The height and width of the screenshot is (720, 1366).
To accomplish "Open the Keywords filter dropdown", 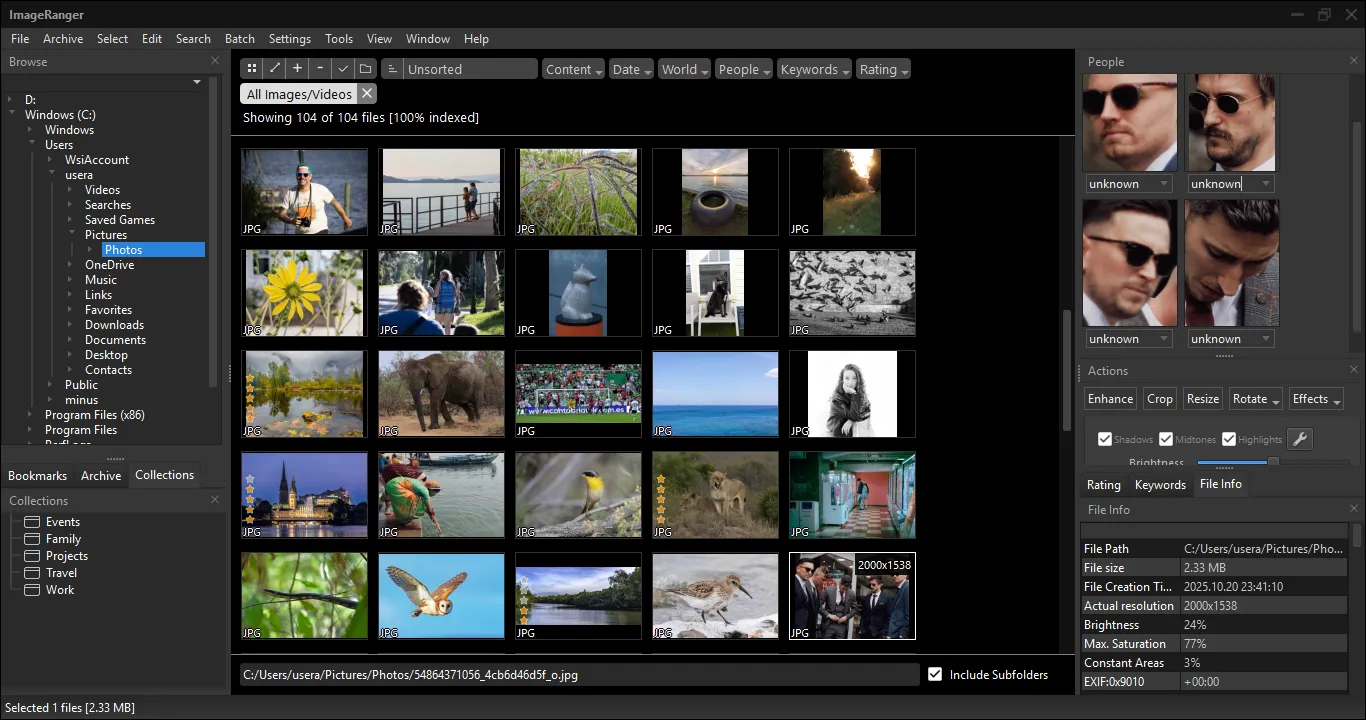I will coord(815,69).
